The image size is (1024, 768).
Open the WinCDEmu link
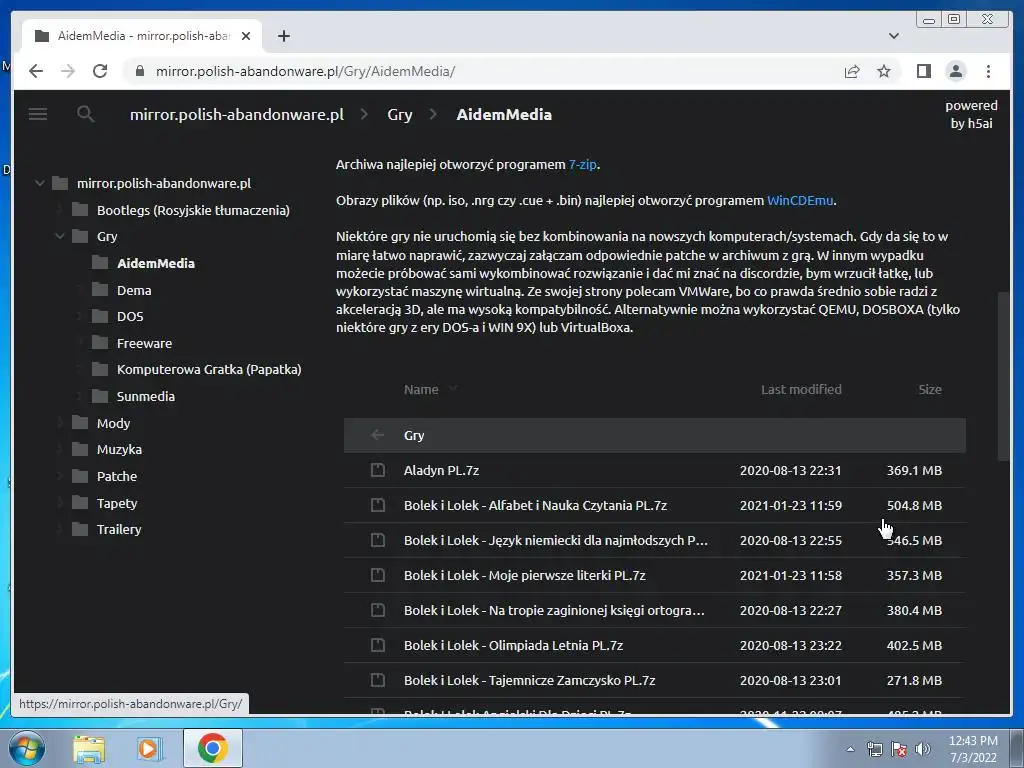click(x=800, y=200)
